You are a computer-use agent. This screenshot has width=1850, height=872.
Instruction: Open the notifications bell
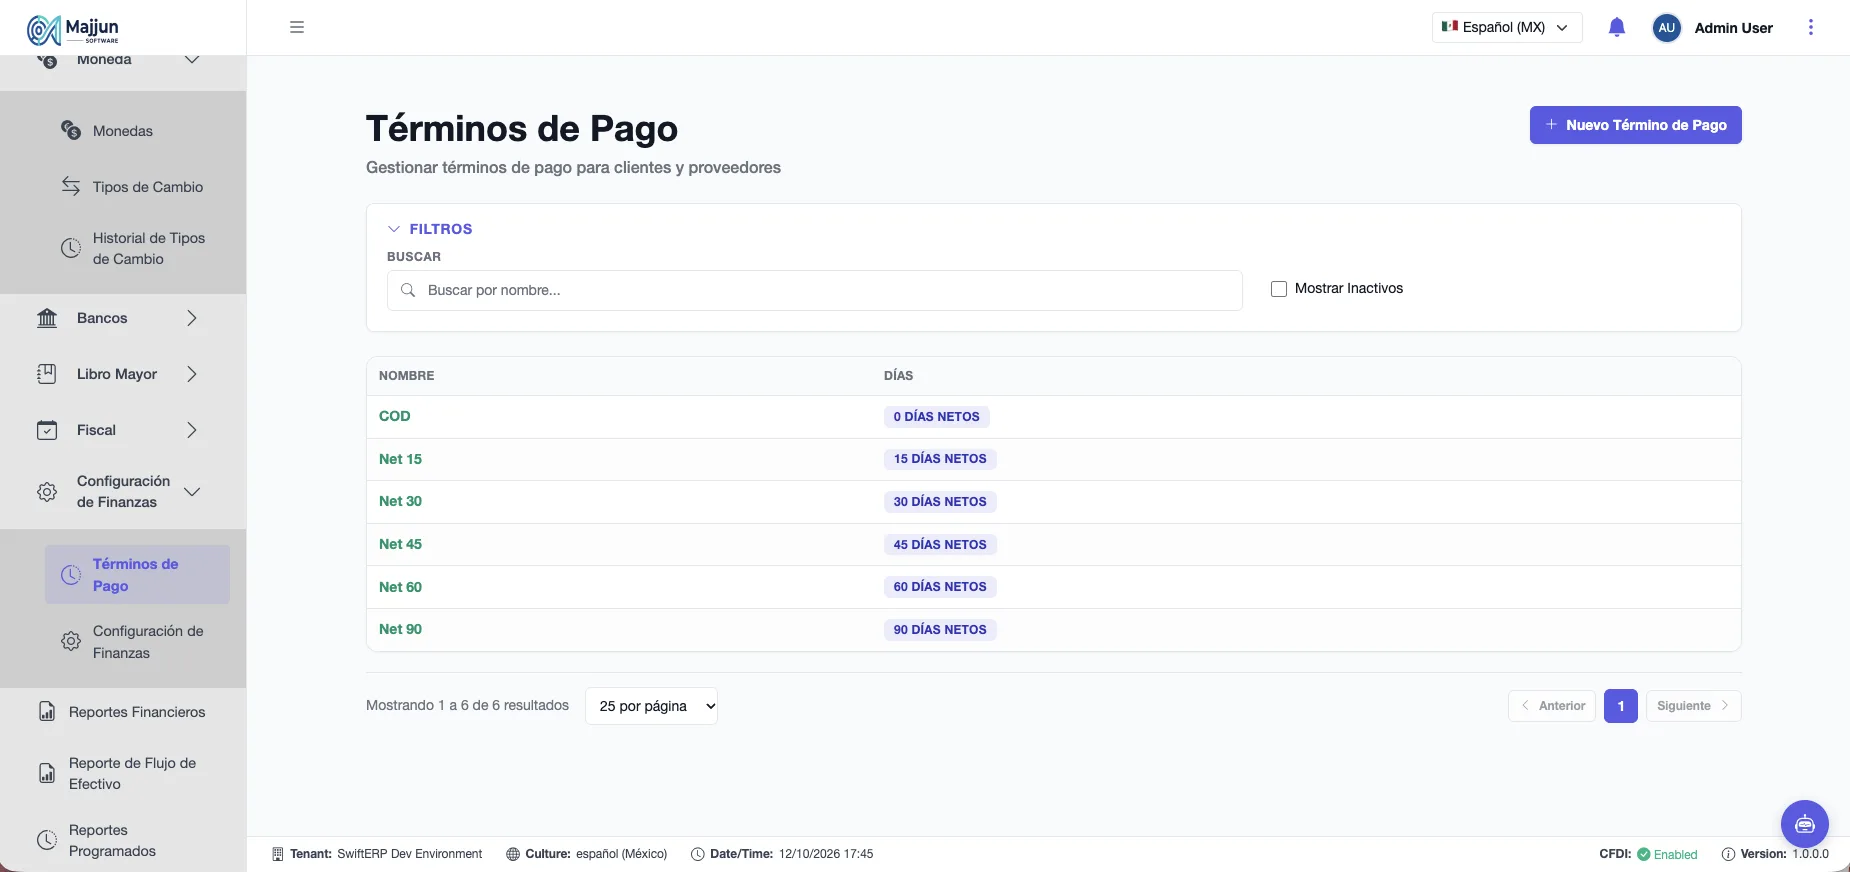tap(1617, 27)
